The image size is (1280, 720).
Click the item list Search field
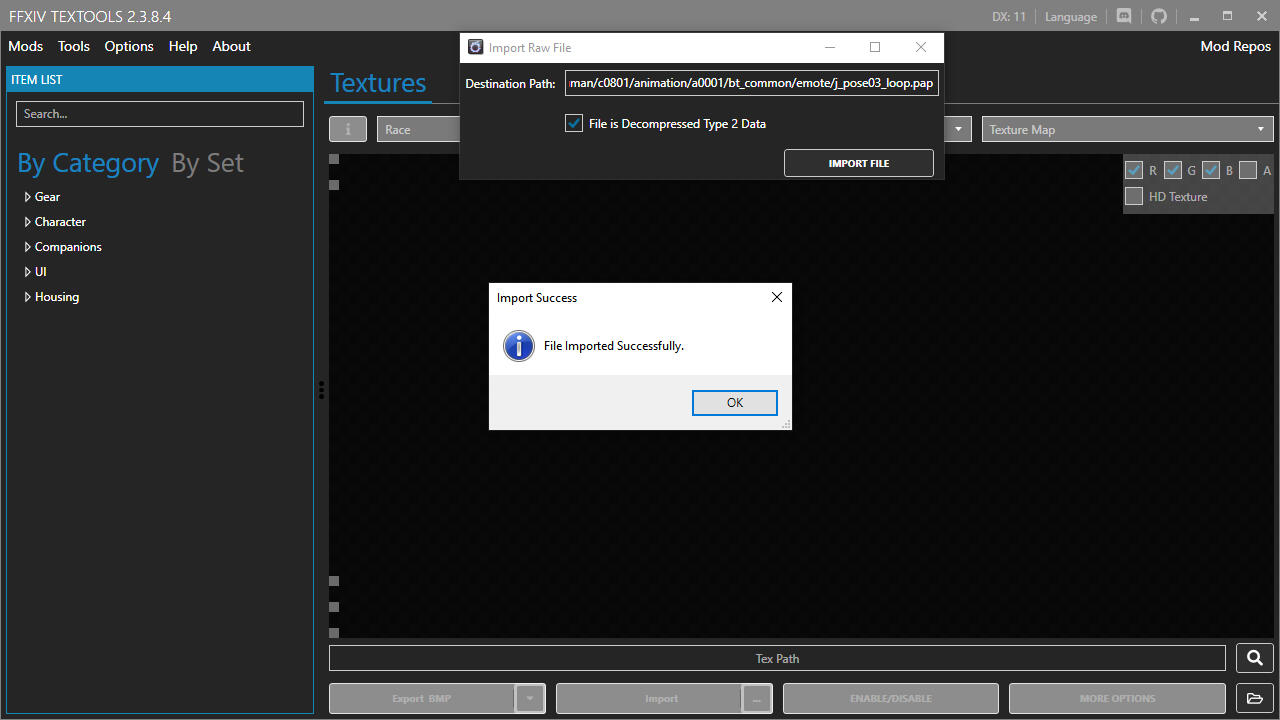(x=159, y=114)
